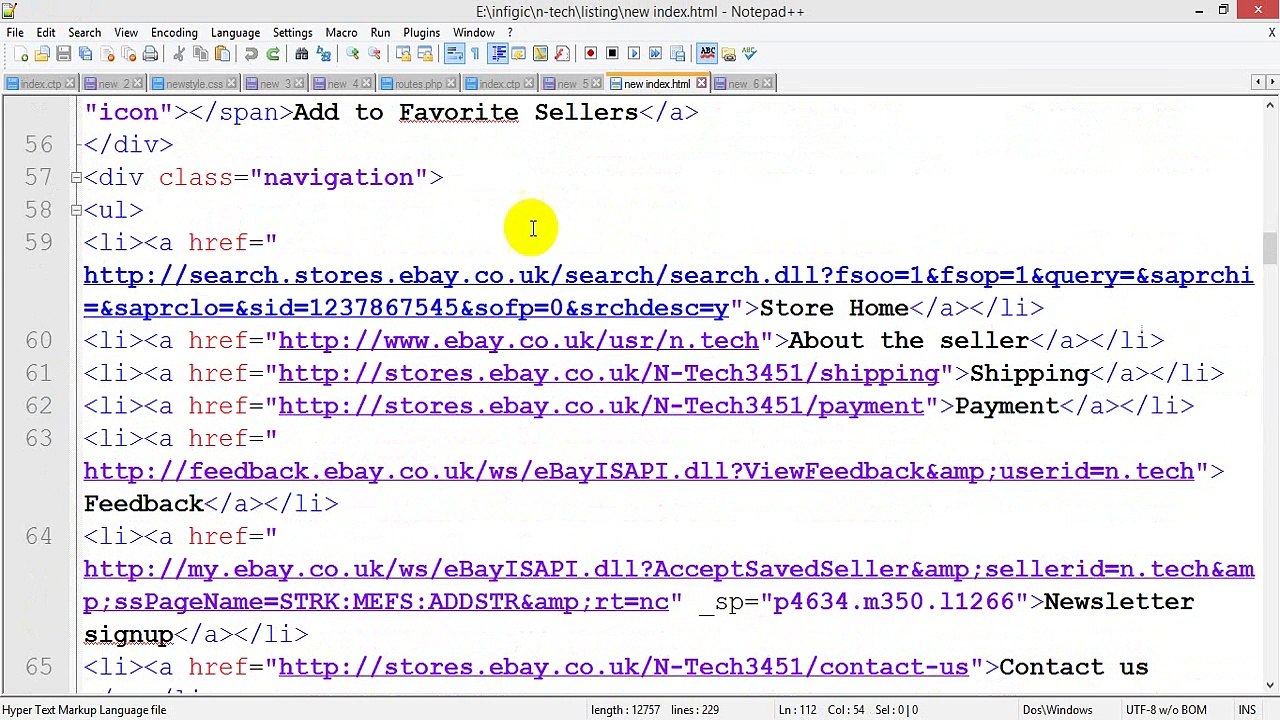Undo last edit with toolbar arrow

[251, 54]
